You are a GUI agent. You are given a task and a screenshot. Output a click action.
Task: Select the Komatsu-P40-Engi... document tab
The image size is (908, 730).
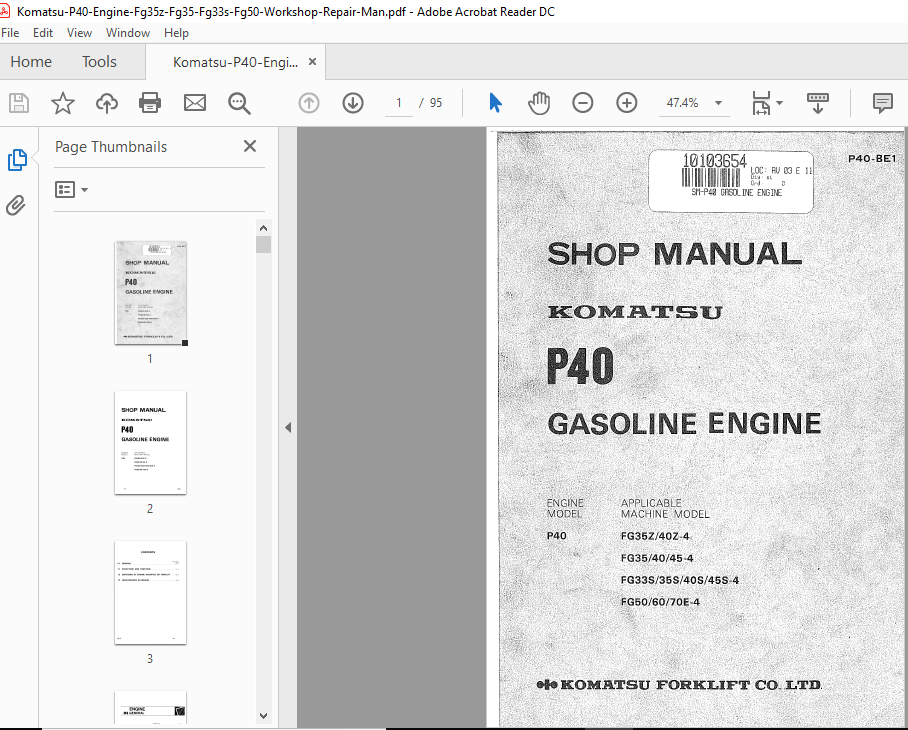coord(235,62)
